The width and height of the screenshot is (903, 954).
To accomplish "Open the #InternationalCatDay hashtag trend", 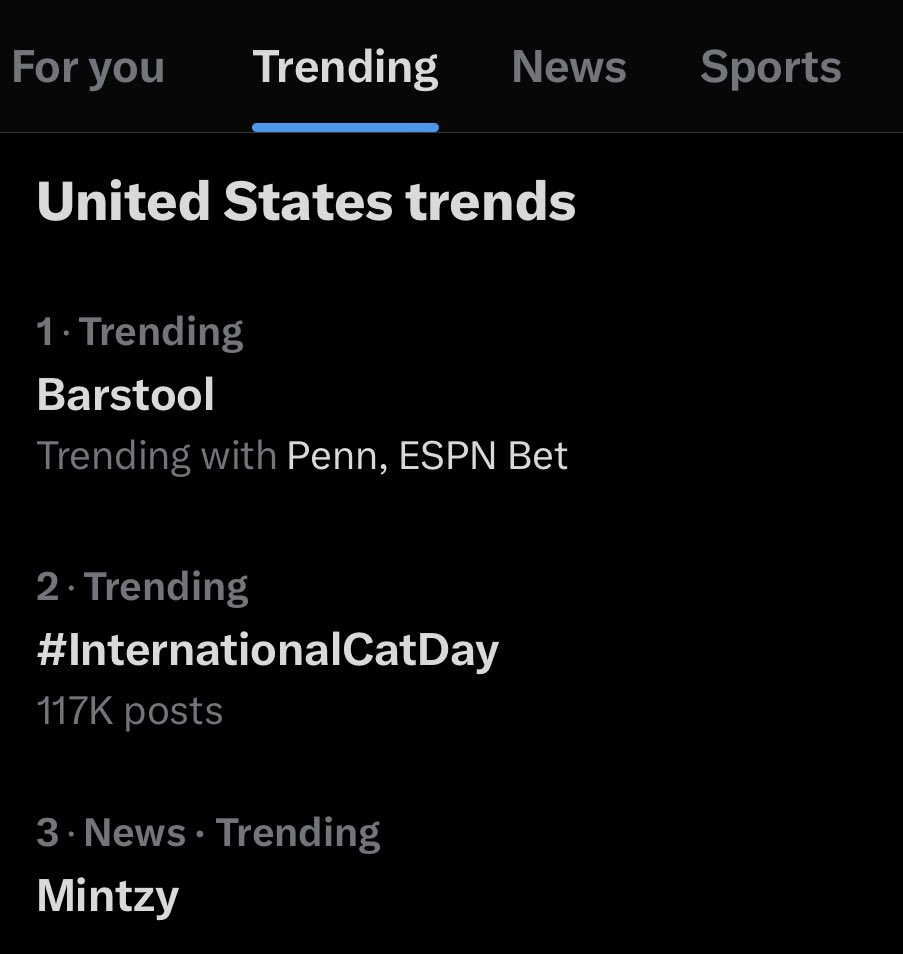I will 268,650.
